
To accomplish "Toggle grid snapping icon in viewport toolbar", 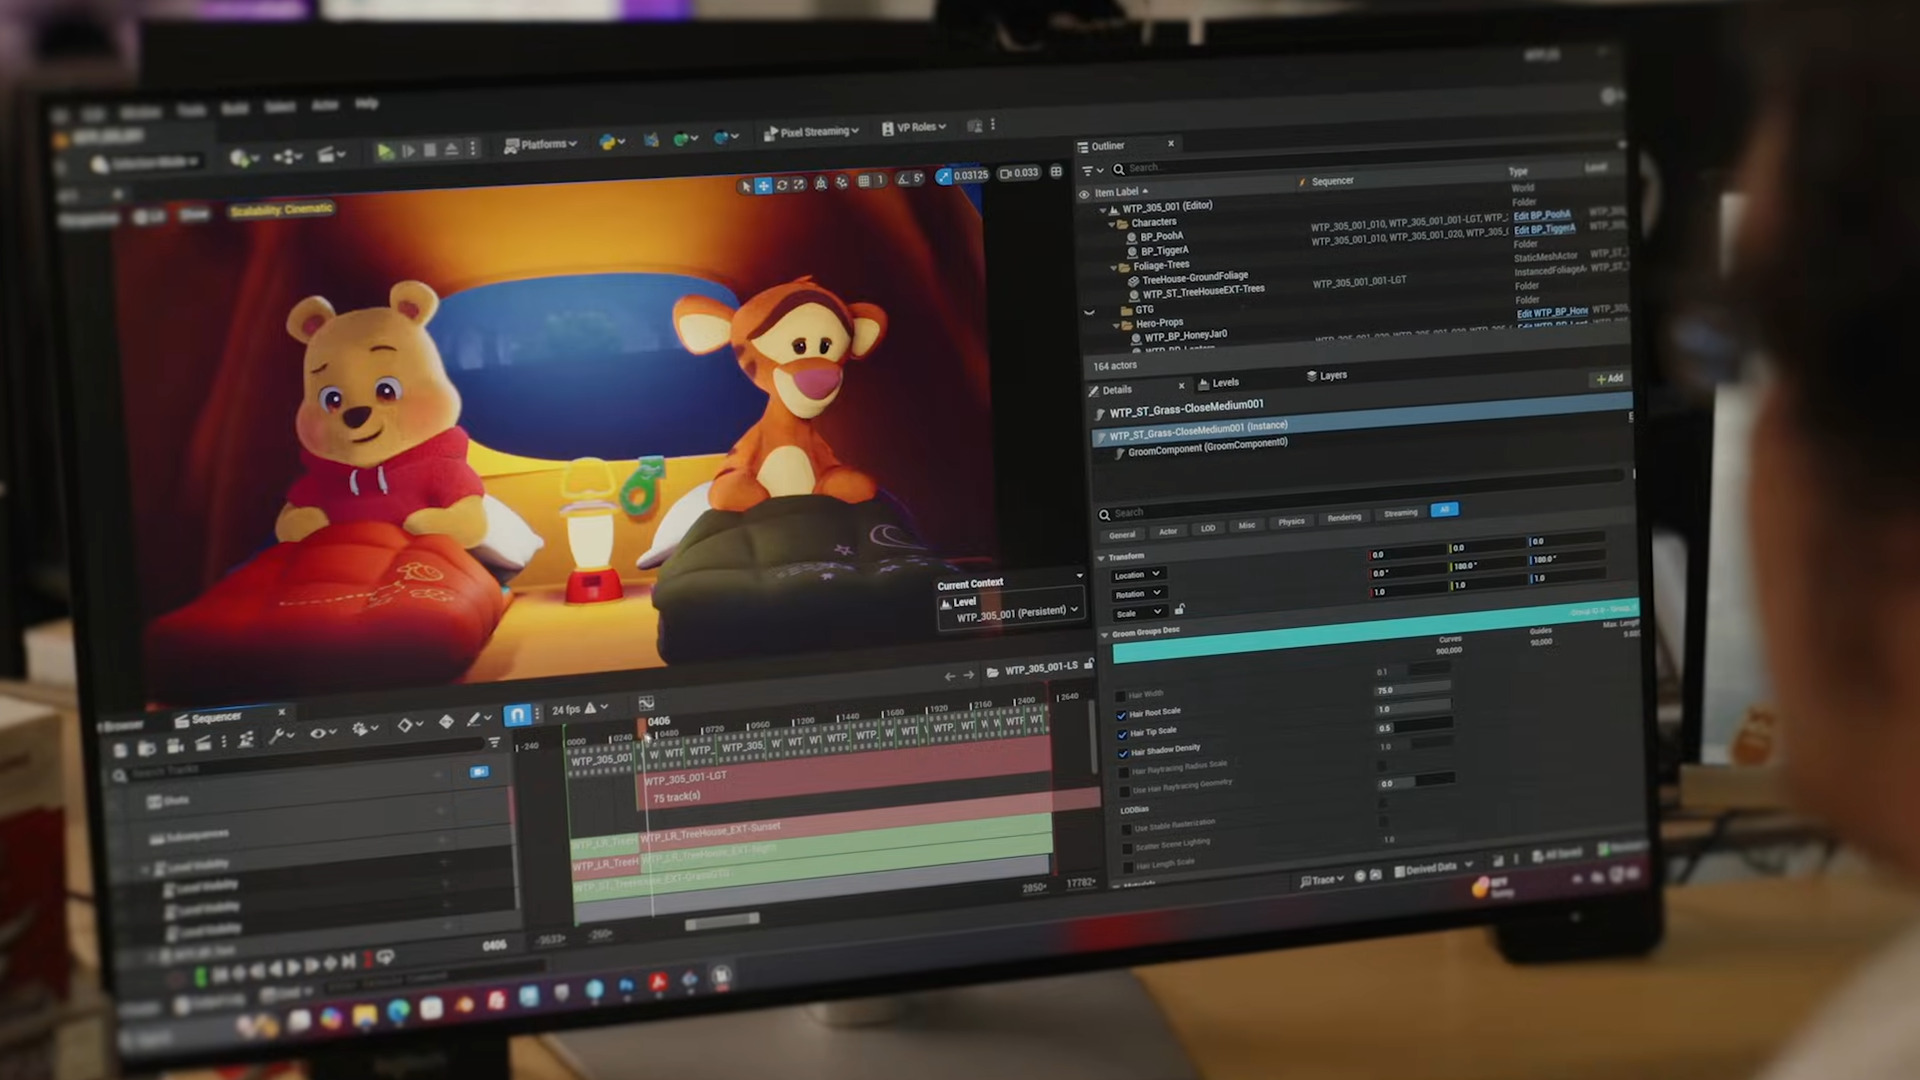I will pos(864,181).
